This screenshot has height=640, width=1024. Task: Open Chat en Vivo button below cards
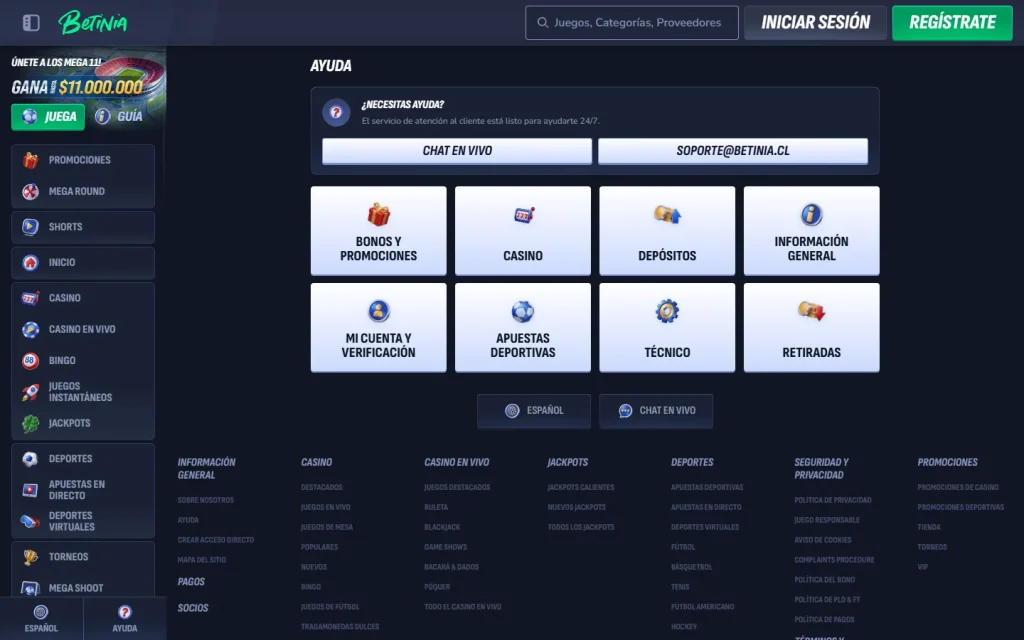click(x=656, y=411)
